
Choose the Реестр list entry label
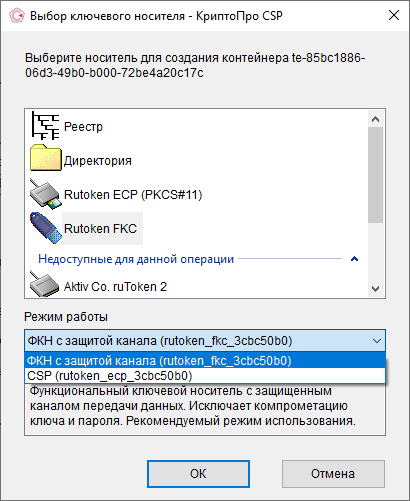pos(83,127)
